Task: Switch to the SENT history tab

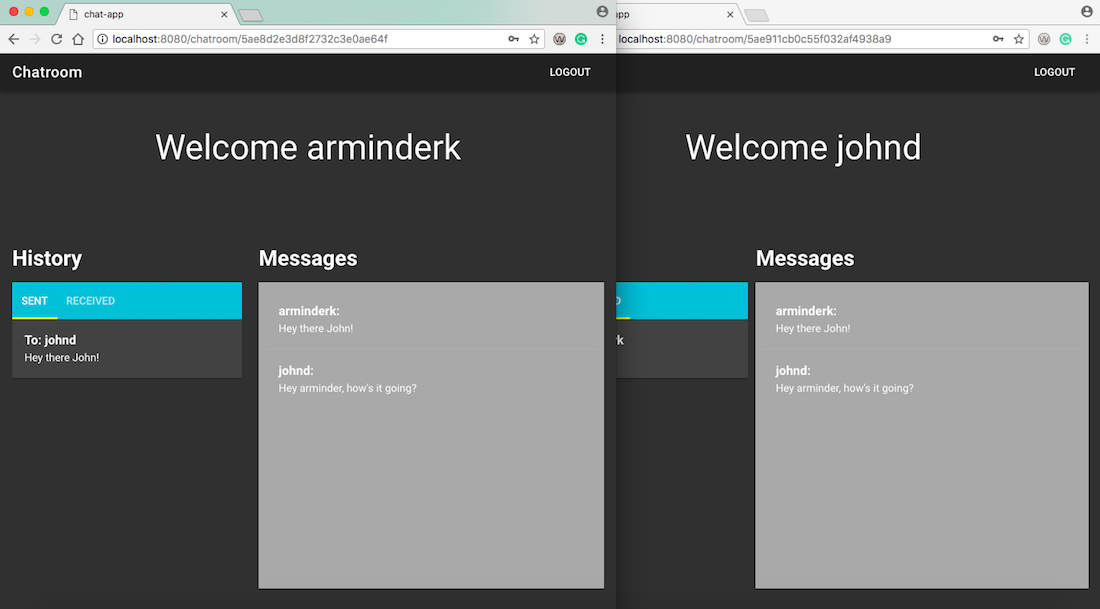Action: coord(34,301)
